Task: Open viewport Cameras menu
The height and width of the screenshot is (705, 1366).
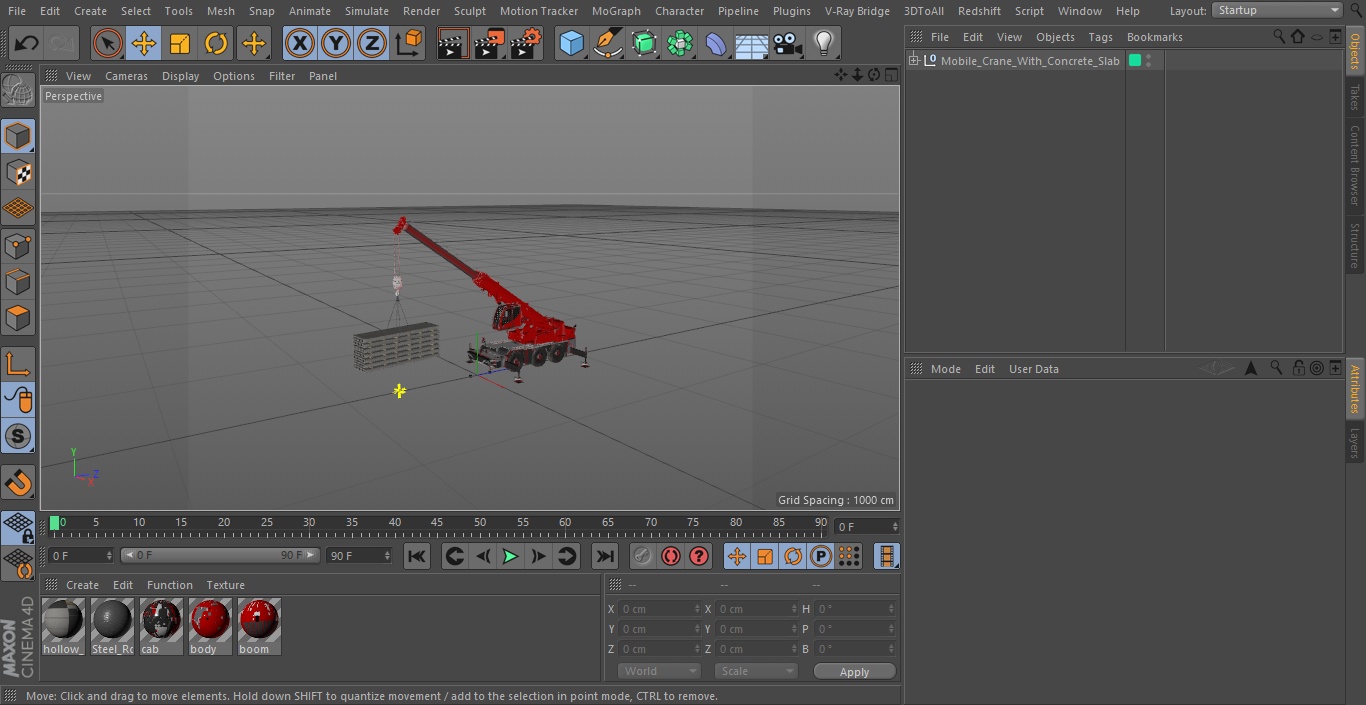Action: pos(126,76)
